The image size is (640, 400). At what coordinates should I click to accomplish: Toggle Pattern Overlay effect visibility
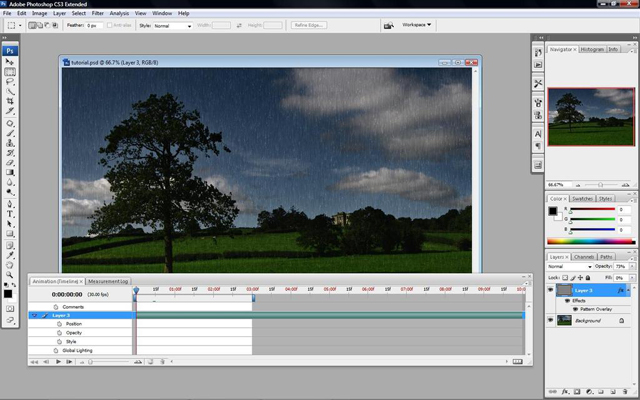pos(576,309)
